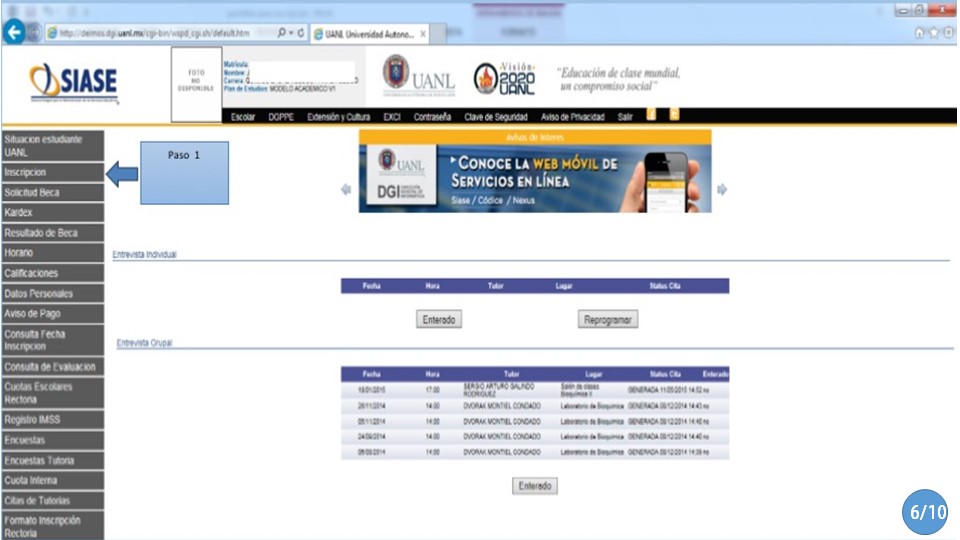Open Aviso de Privacidad menu item
960x540 pixels.
click(572, 117)
